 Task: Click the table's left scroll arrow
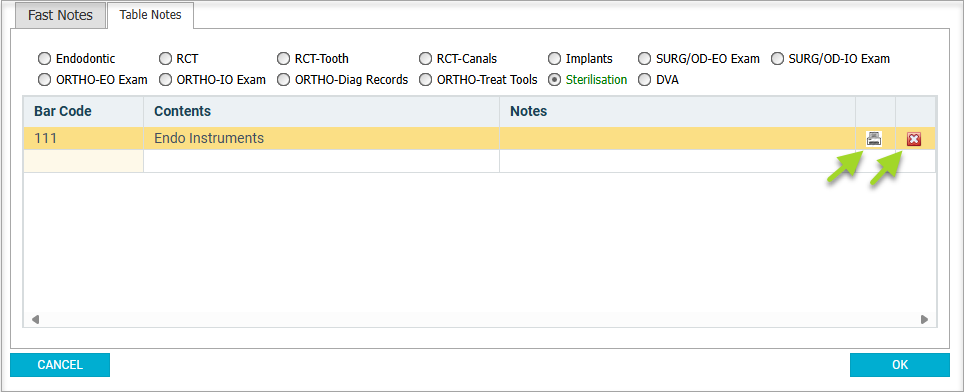click(35, 319)
